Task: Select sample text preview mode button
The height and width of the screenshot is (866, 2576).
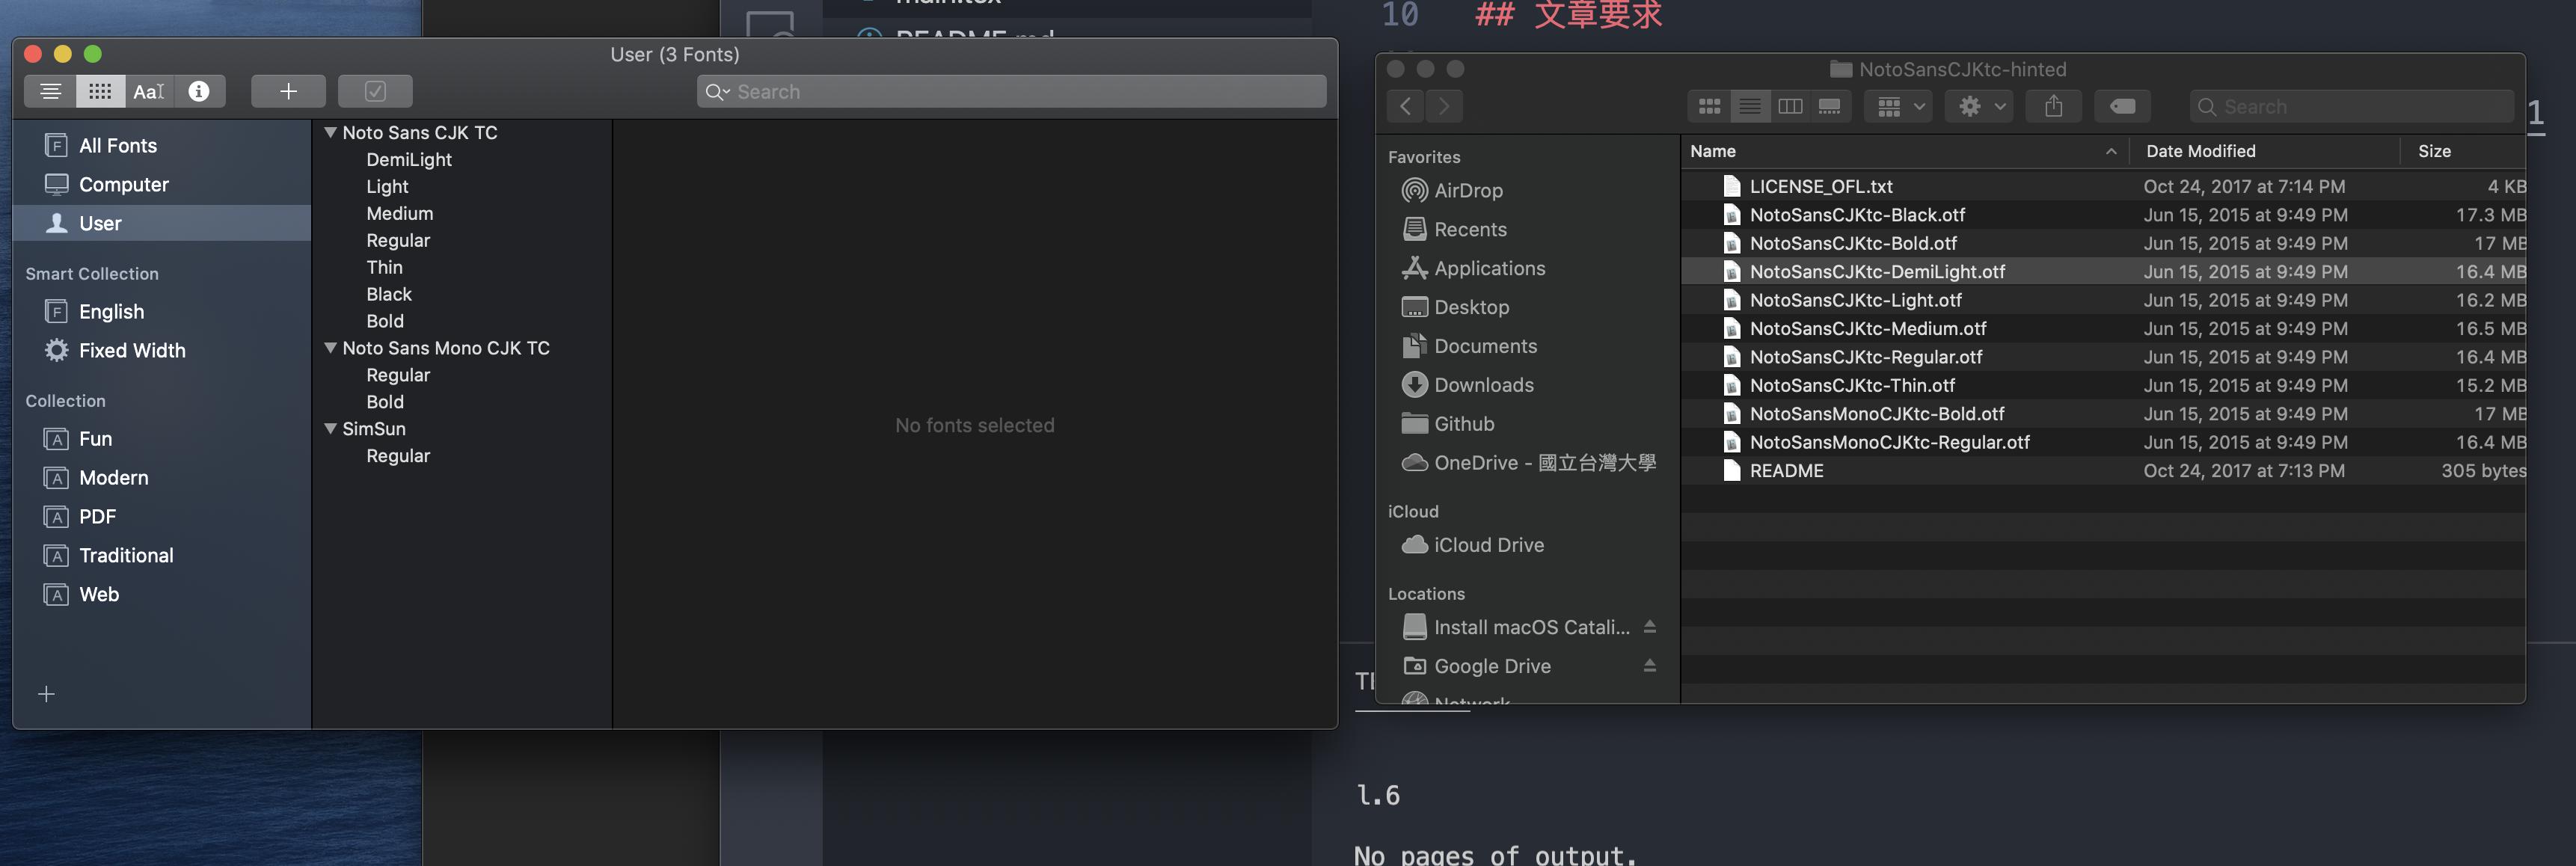Action: (x=50, y=91)
